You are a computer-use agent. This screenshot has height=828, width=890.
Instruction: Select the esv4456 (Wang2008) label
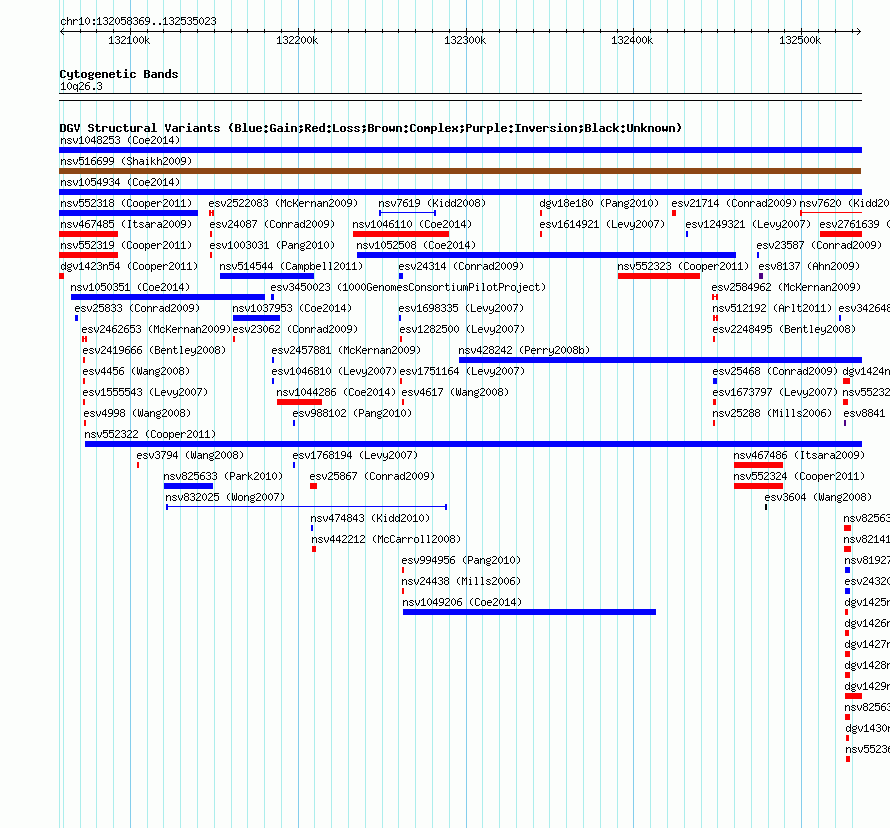tap(136, 371)
